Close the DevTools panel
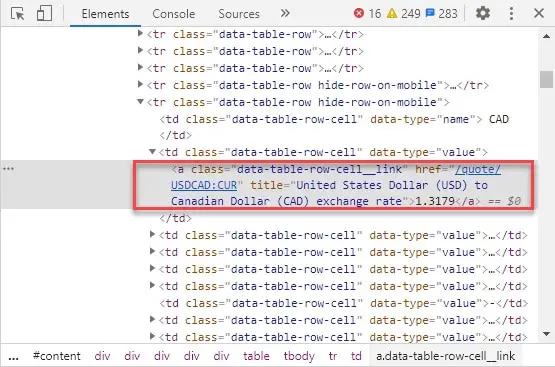The height and width of the screenshot is (367, 555). tap(539, 13)
